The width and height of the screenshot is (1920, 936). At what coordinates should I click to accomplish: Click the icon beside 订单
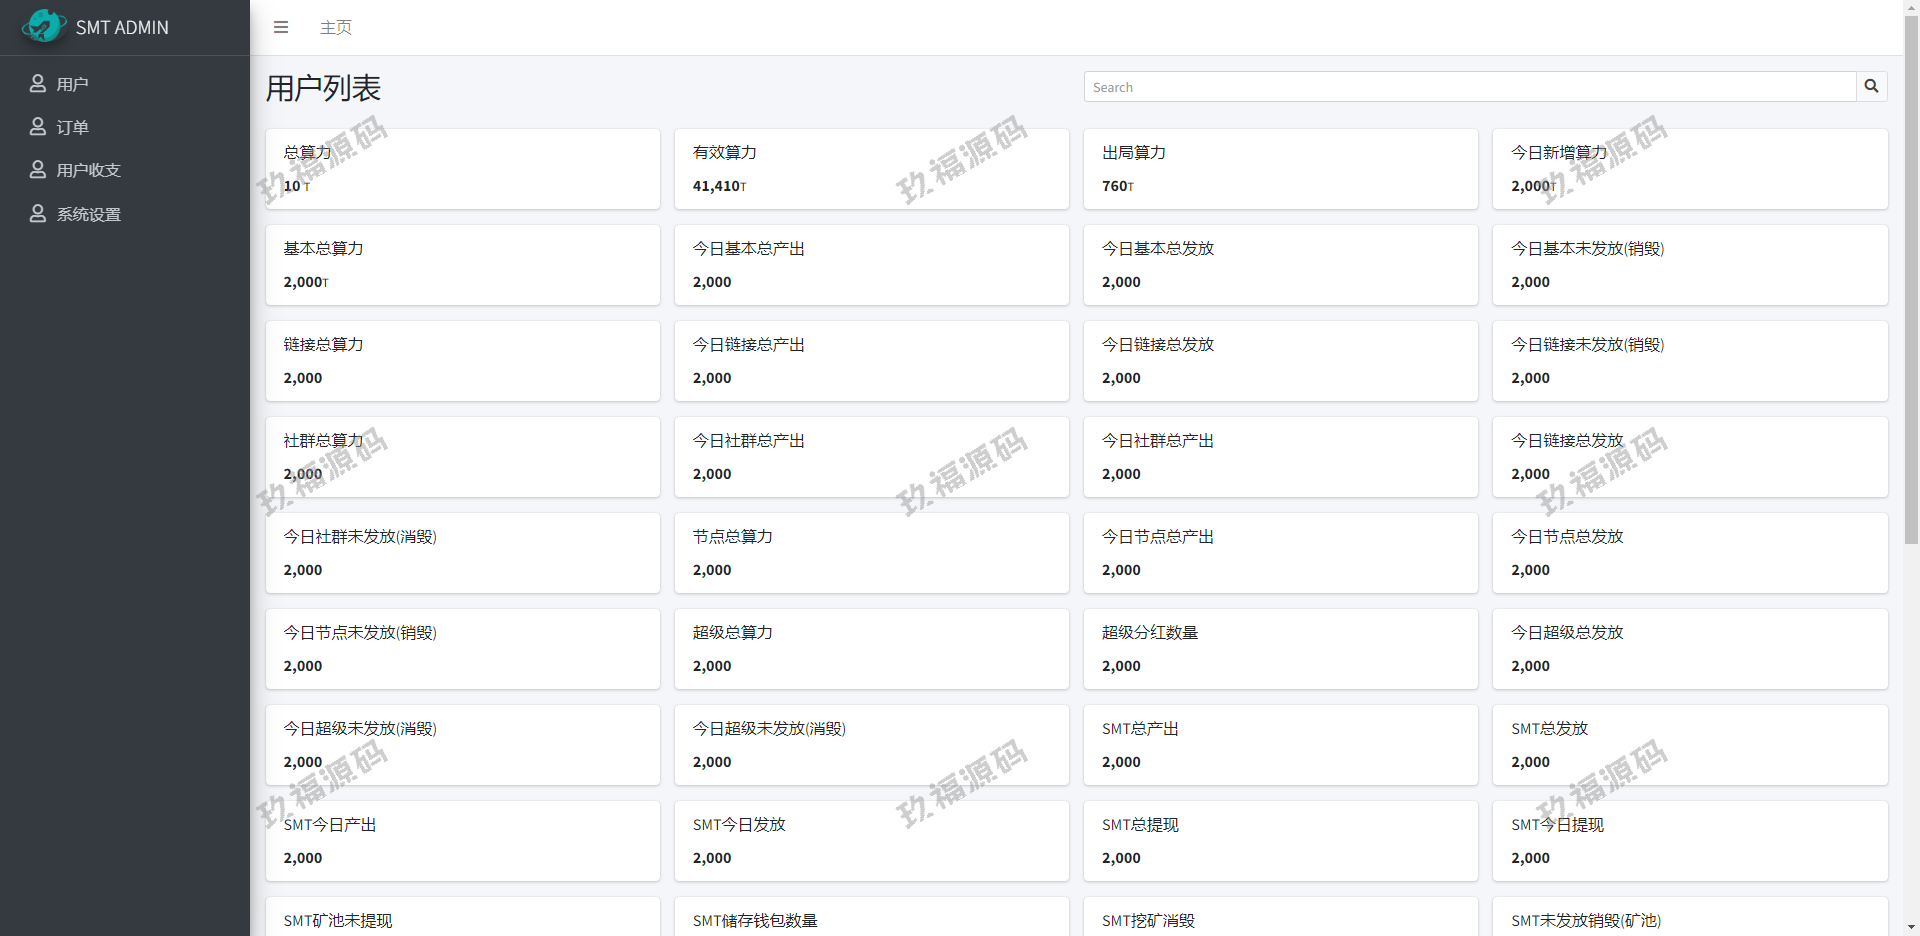(x=38, y=127)
